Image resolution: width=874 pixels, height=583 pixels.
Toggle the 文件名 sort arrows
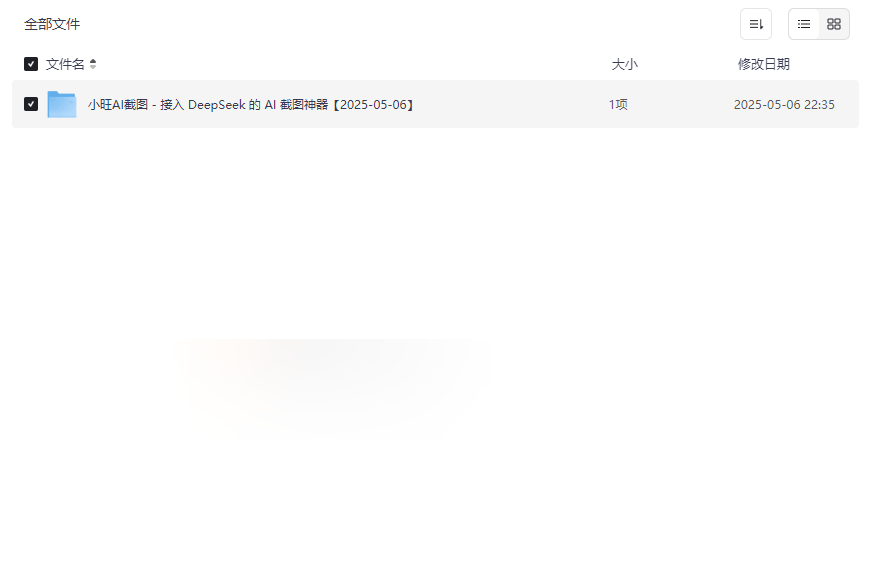(93, 64)
